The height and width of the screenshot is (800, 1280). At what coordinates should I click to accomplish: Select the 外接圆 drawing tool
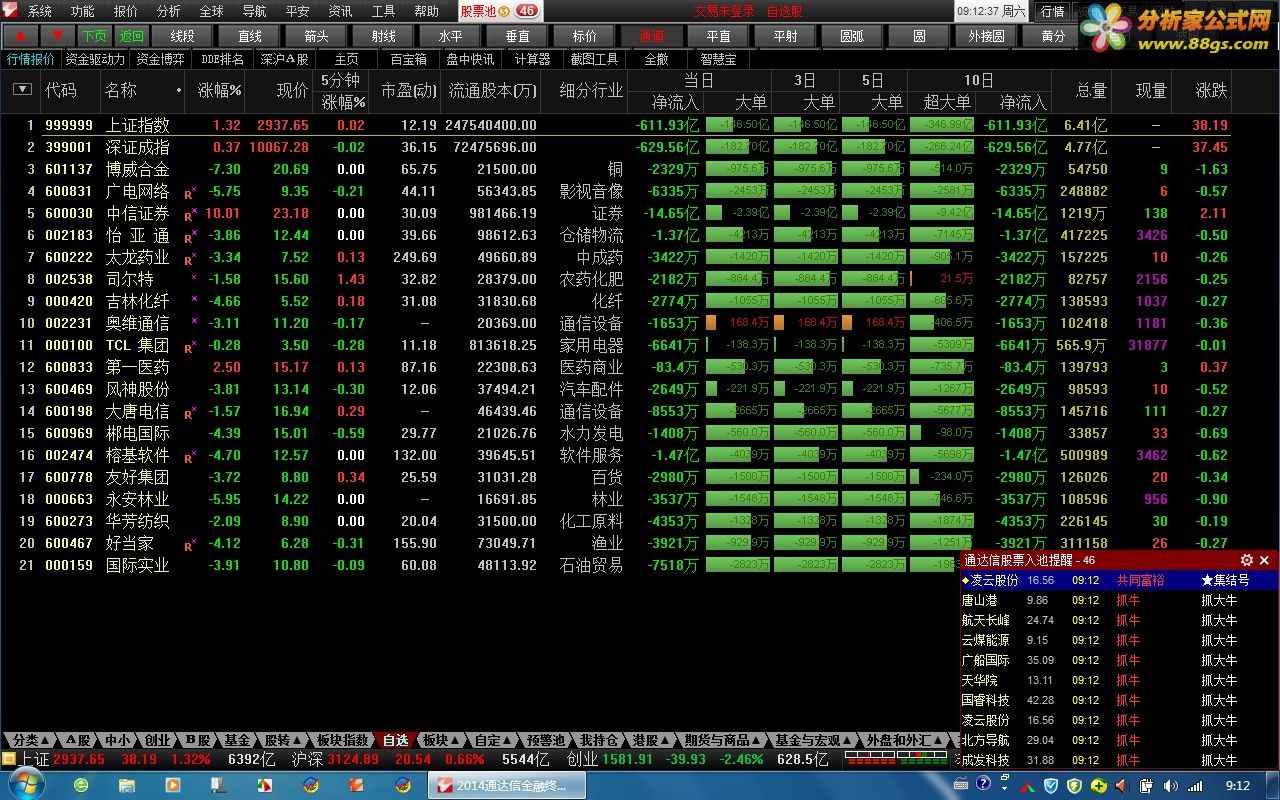click(x=987, y=36)
